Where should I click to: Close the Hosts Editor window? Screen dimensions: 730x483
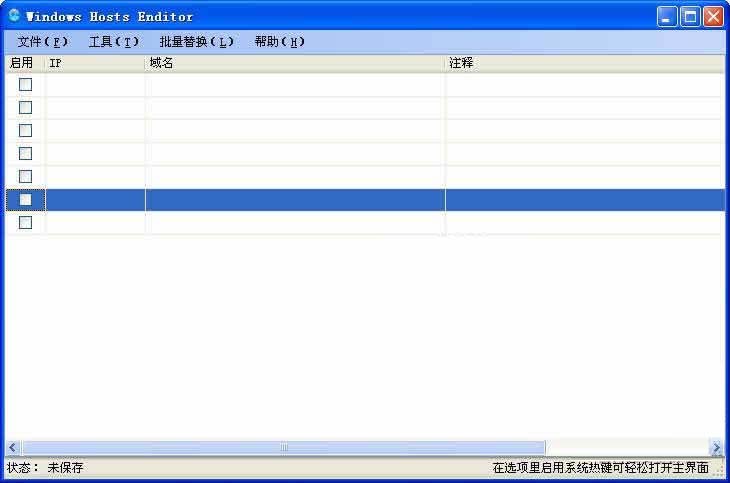click(x=713, y=16)
